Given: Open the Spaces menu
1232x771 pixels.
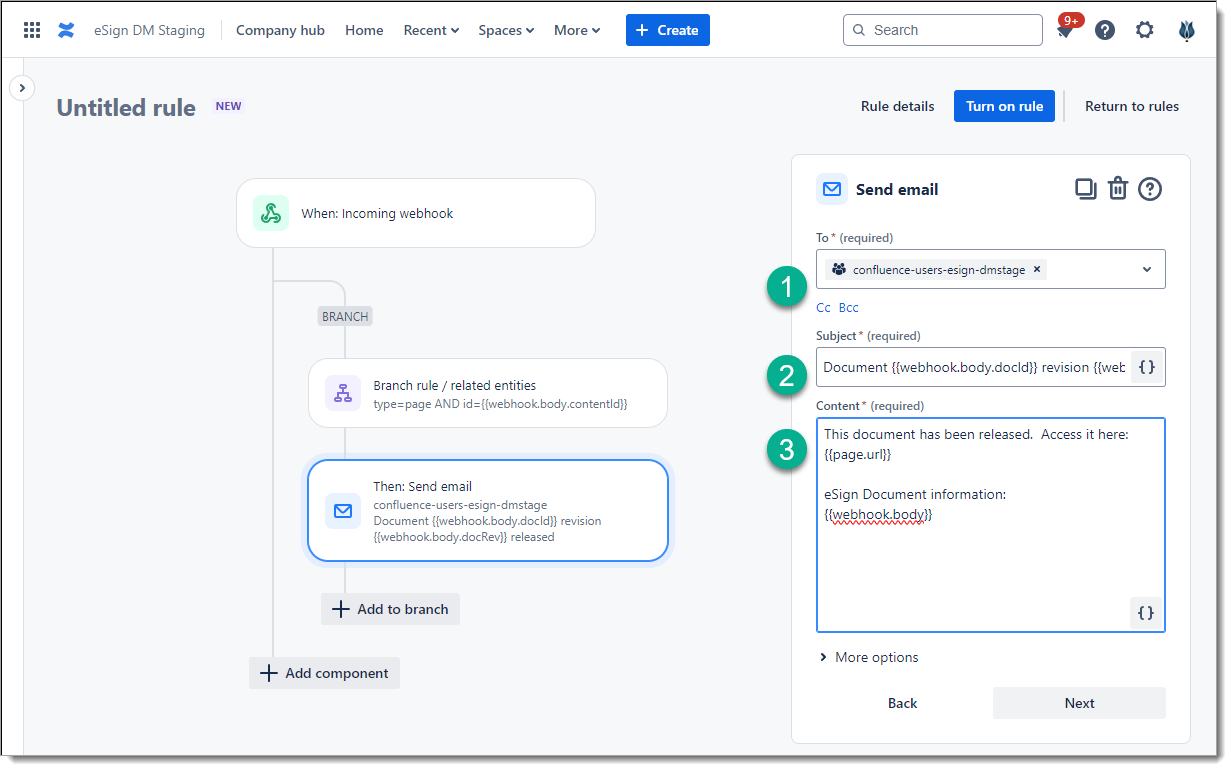Looking at the screenshot, I should pos(506,30).
